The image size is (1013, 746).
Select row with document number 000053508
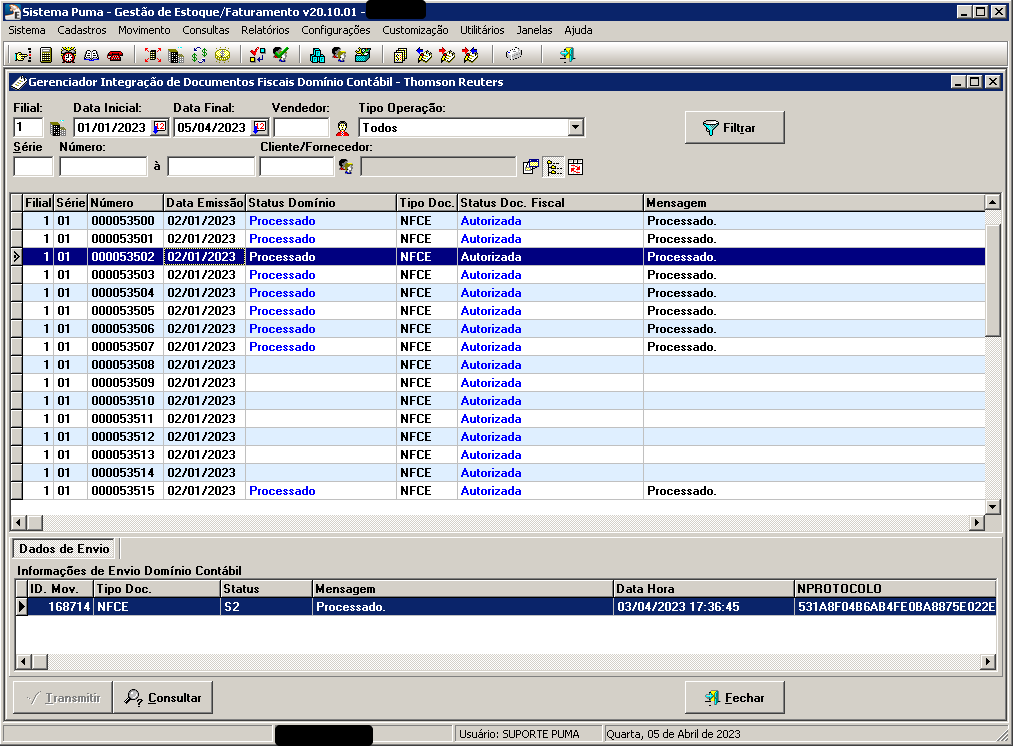pos(123,365)
